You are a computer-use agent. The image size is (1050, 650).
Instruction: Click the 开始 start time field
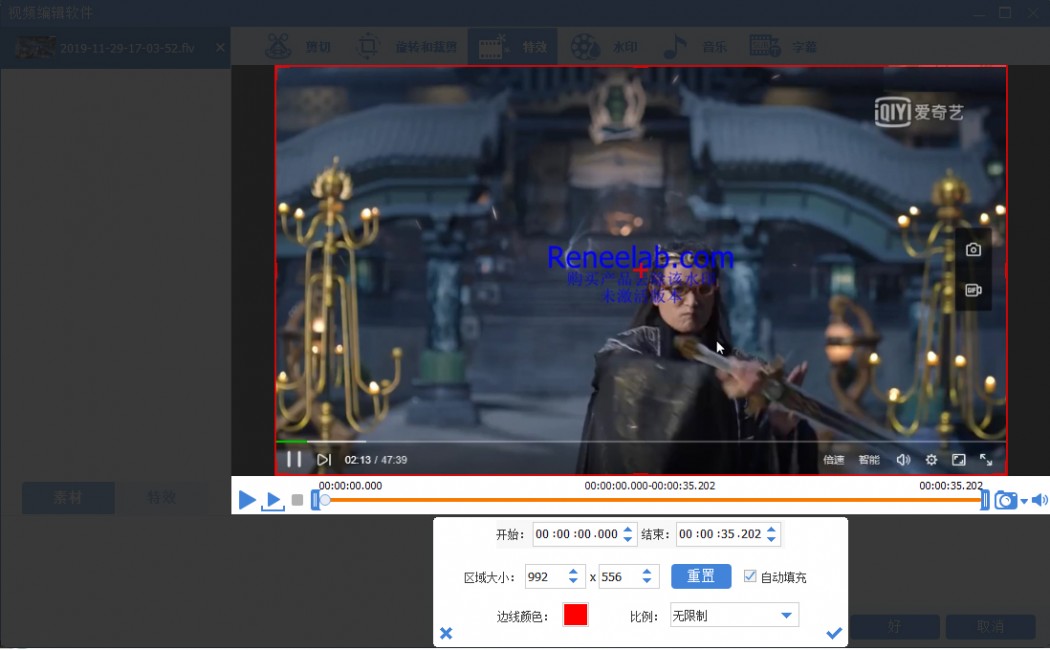(577, 534)
